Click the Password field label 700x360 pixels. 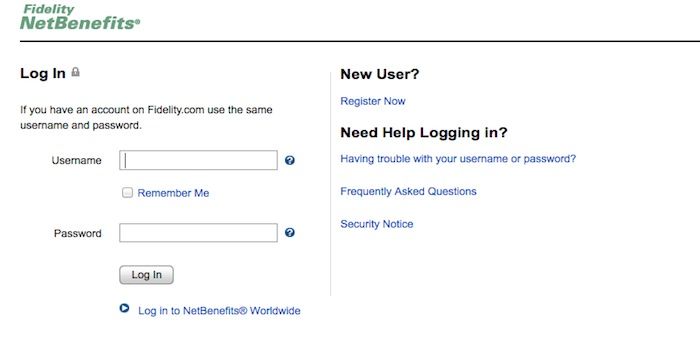[78, 233]
